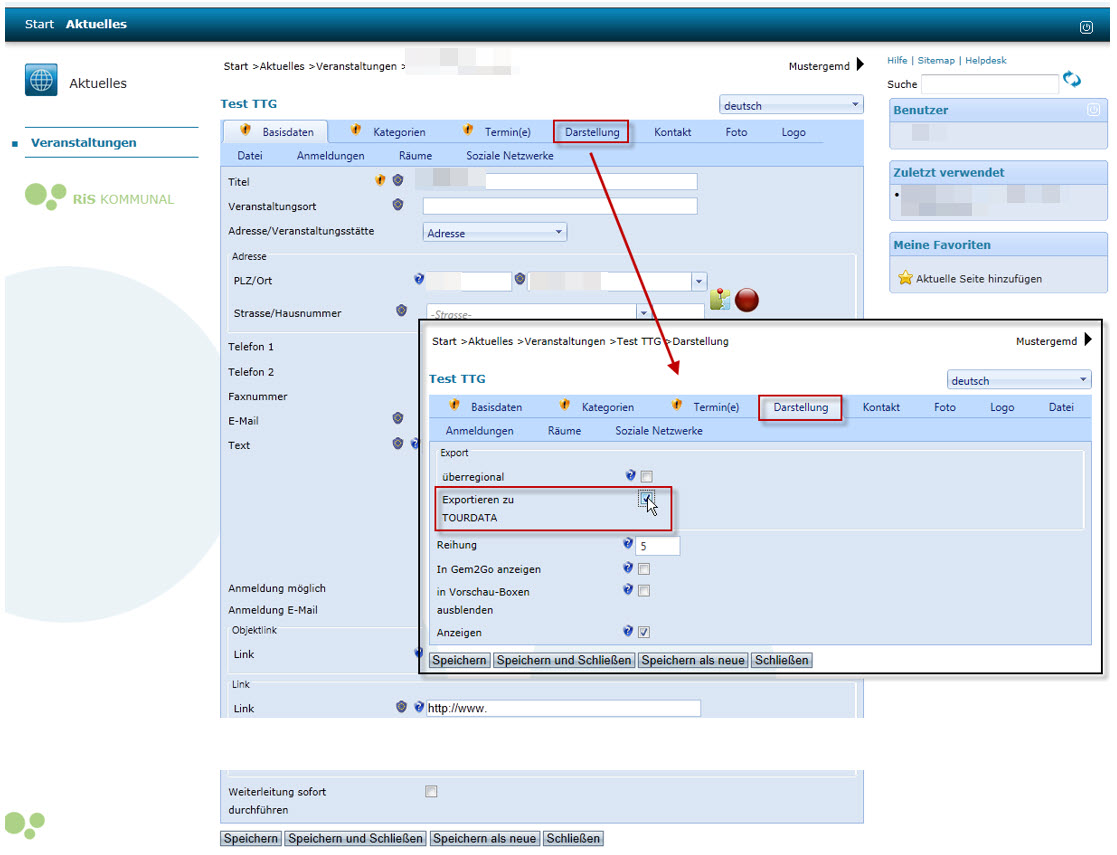Click the orange warning shield beside Titel
Image resolution: width=1117 pixels, height=855 pixels.
[x=380, y=180]
